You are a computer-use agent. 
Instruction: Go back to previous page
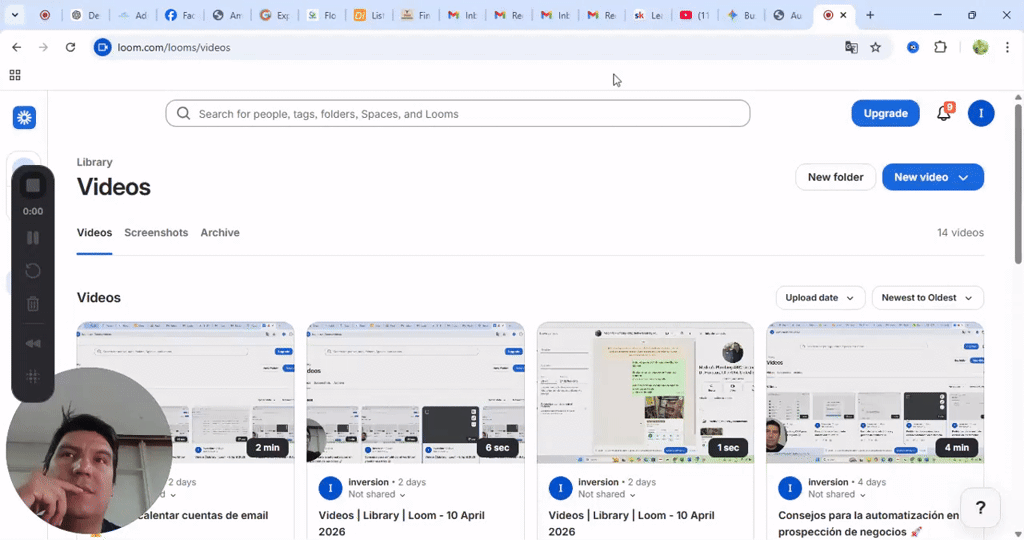[16, 47]
